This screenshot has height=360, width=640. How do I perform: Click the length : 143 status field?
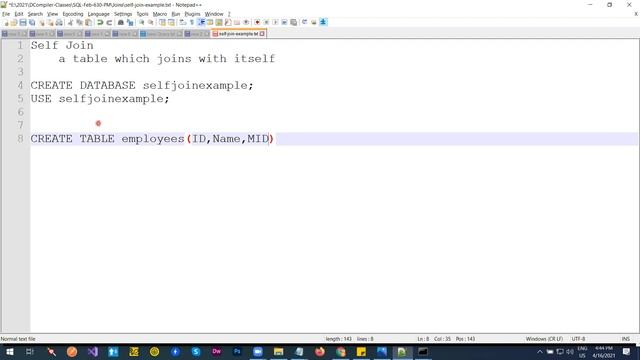point(339,339)
